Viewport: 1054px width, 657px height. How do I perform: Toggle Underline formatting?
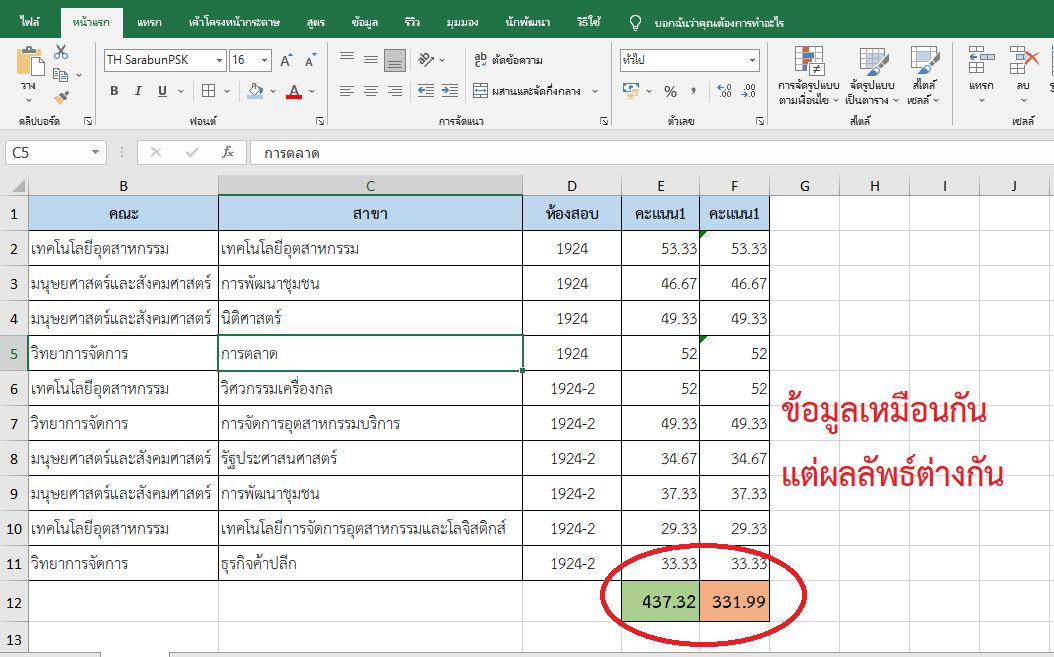[x=162, y=91]
